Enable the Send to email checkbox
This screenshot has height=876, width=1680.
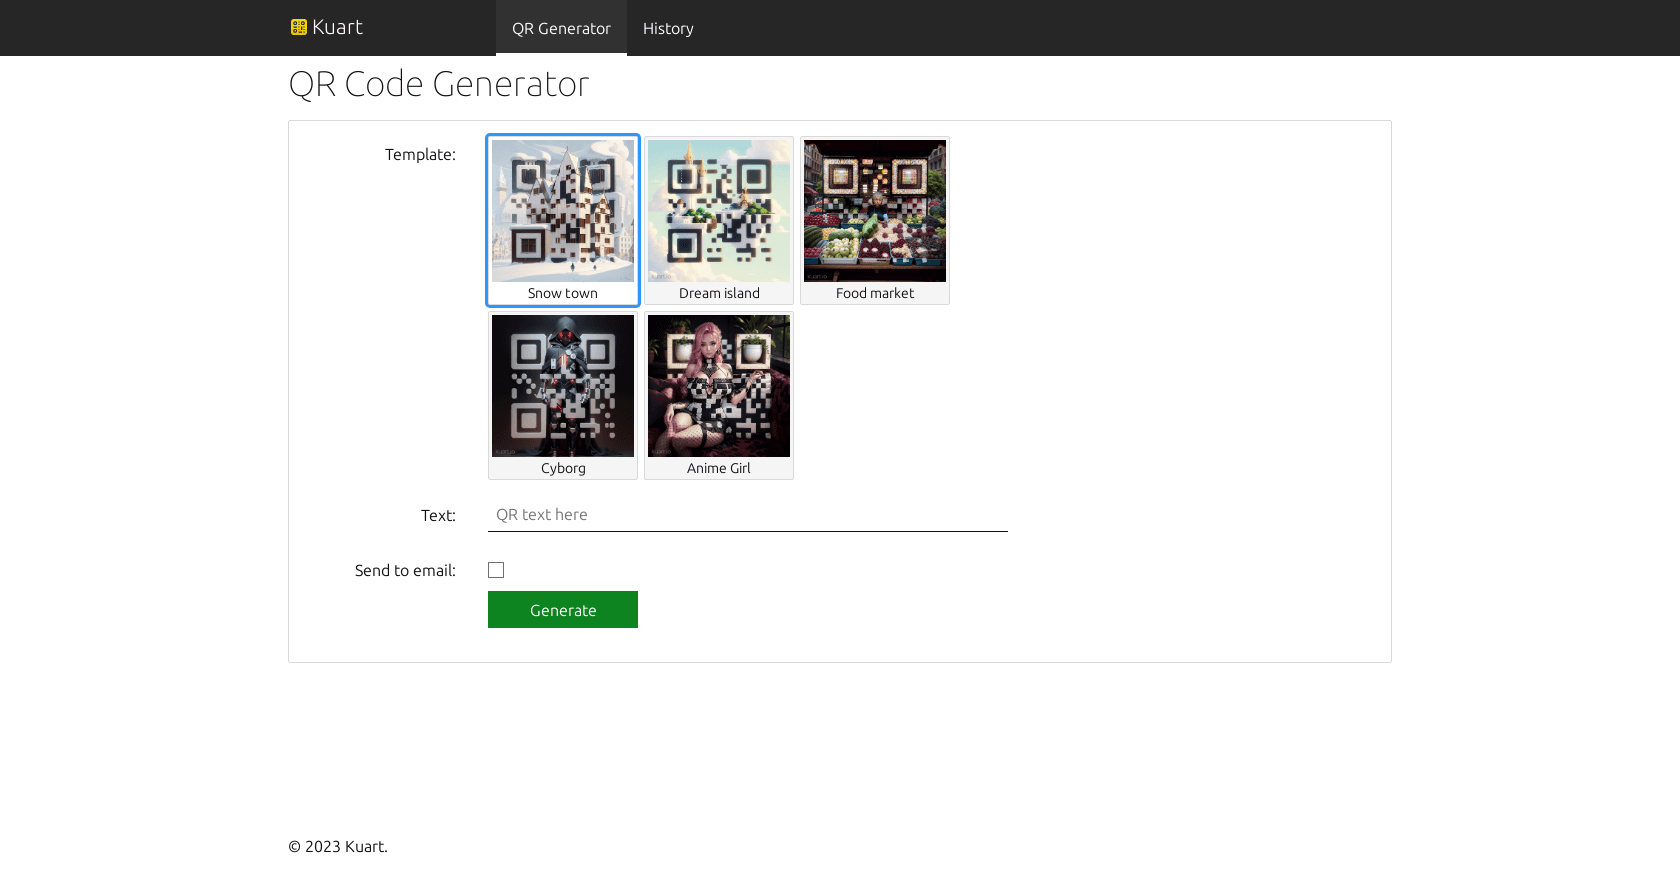(496, 570)
